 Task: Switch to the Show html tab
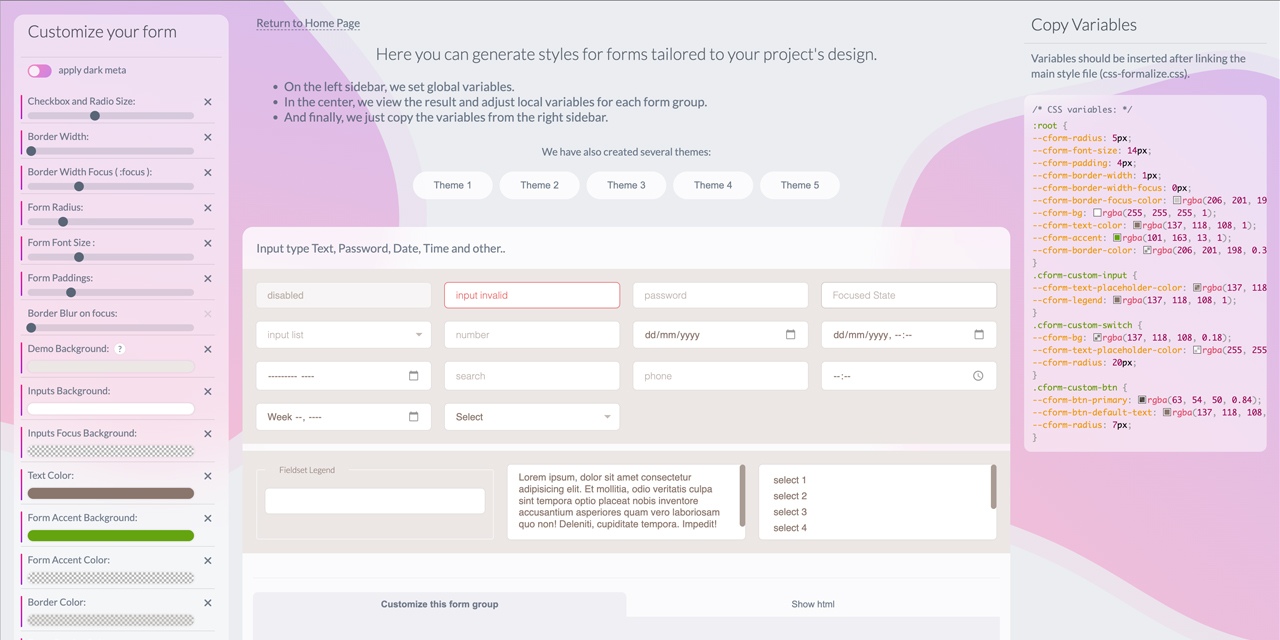[813, 604]
